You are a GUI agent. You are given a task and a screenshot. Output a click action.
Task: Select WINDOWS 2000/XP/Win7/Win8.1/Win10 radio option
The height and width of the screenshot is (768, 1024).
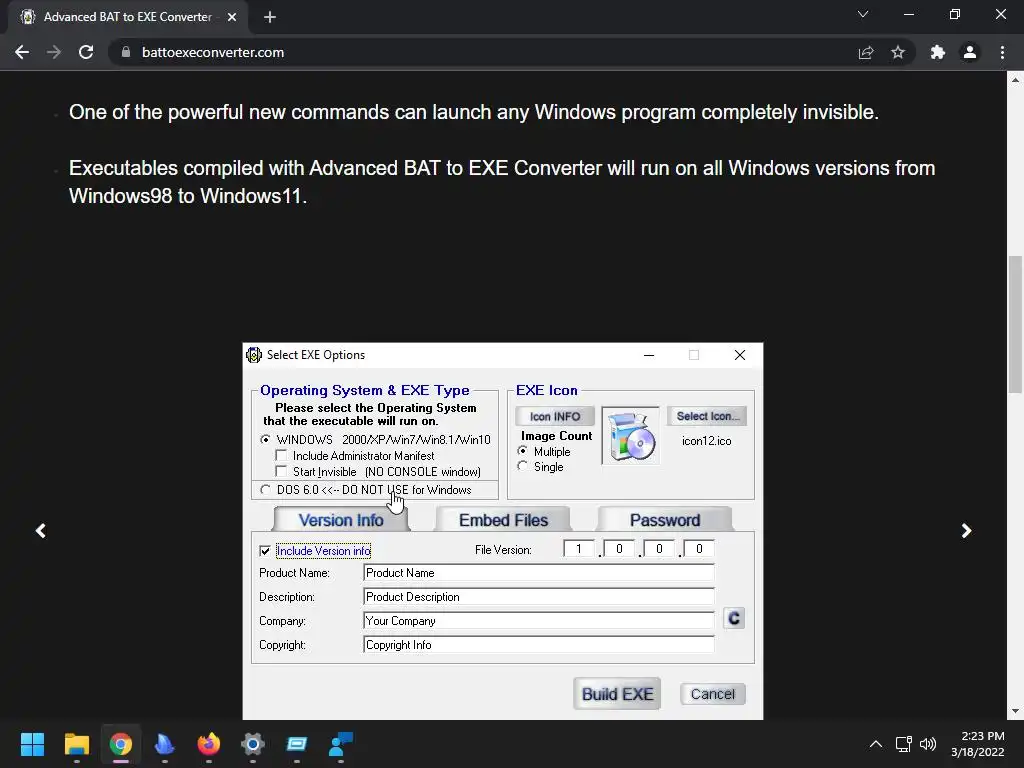[x=265, y=440]
